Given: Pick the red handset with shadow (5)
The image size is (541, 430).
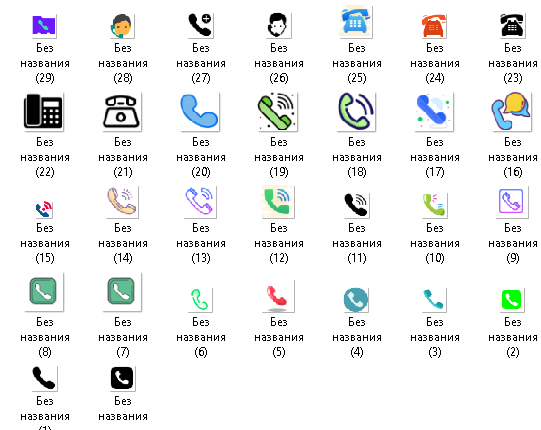Looking at the screenshot, I should [x=277, y=297].
